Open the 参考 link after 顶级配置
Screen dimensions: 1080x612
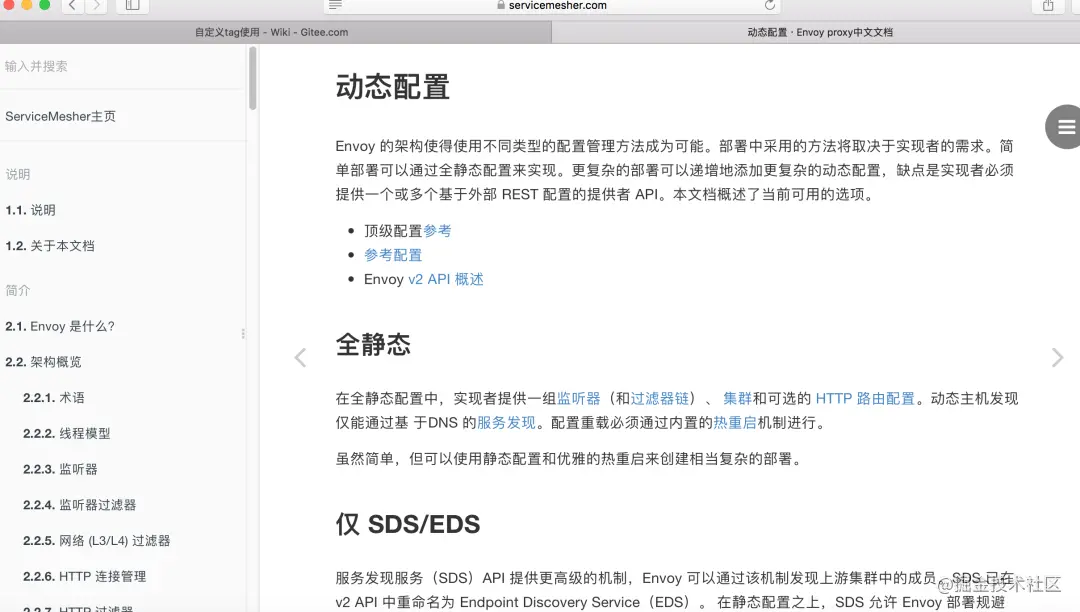coord(437,231)
